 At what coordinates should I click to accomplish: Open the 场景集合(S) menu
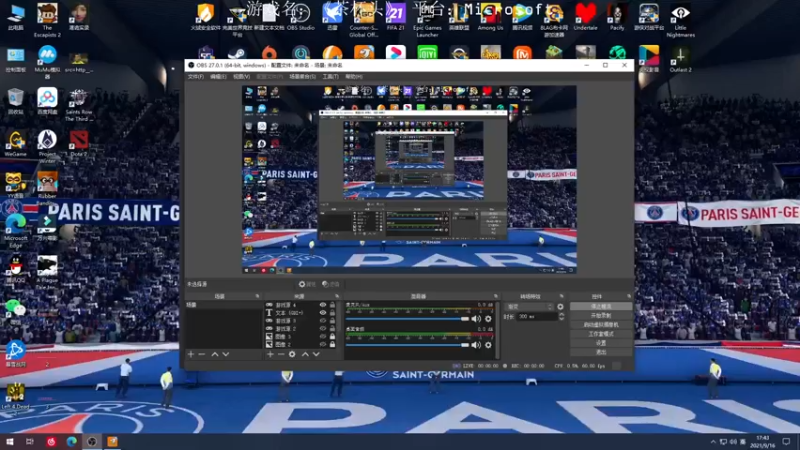(303, 77)
